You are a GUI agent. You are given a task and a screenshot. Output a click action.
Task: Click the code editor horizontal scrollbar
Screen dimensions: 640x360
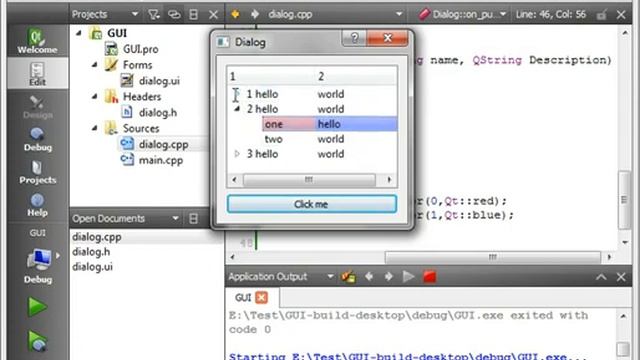pyautogui.click(x=493, y=257)
